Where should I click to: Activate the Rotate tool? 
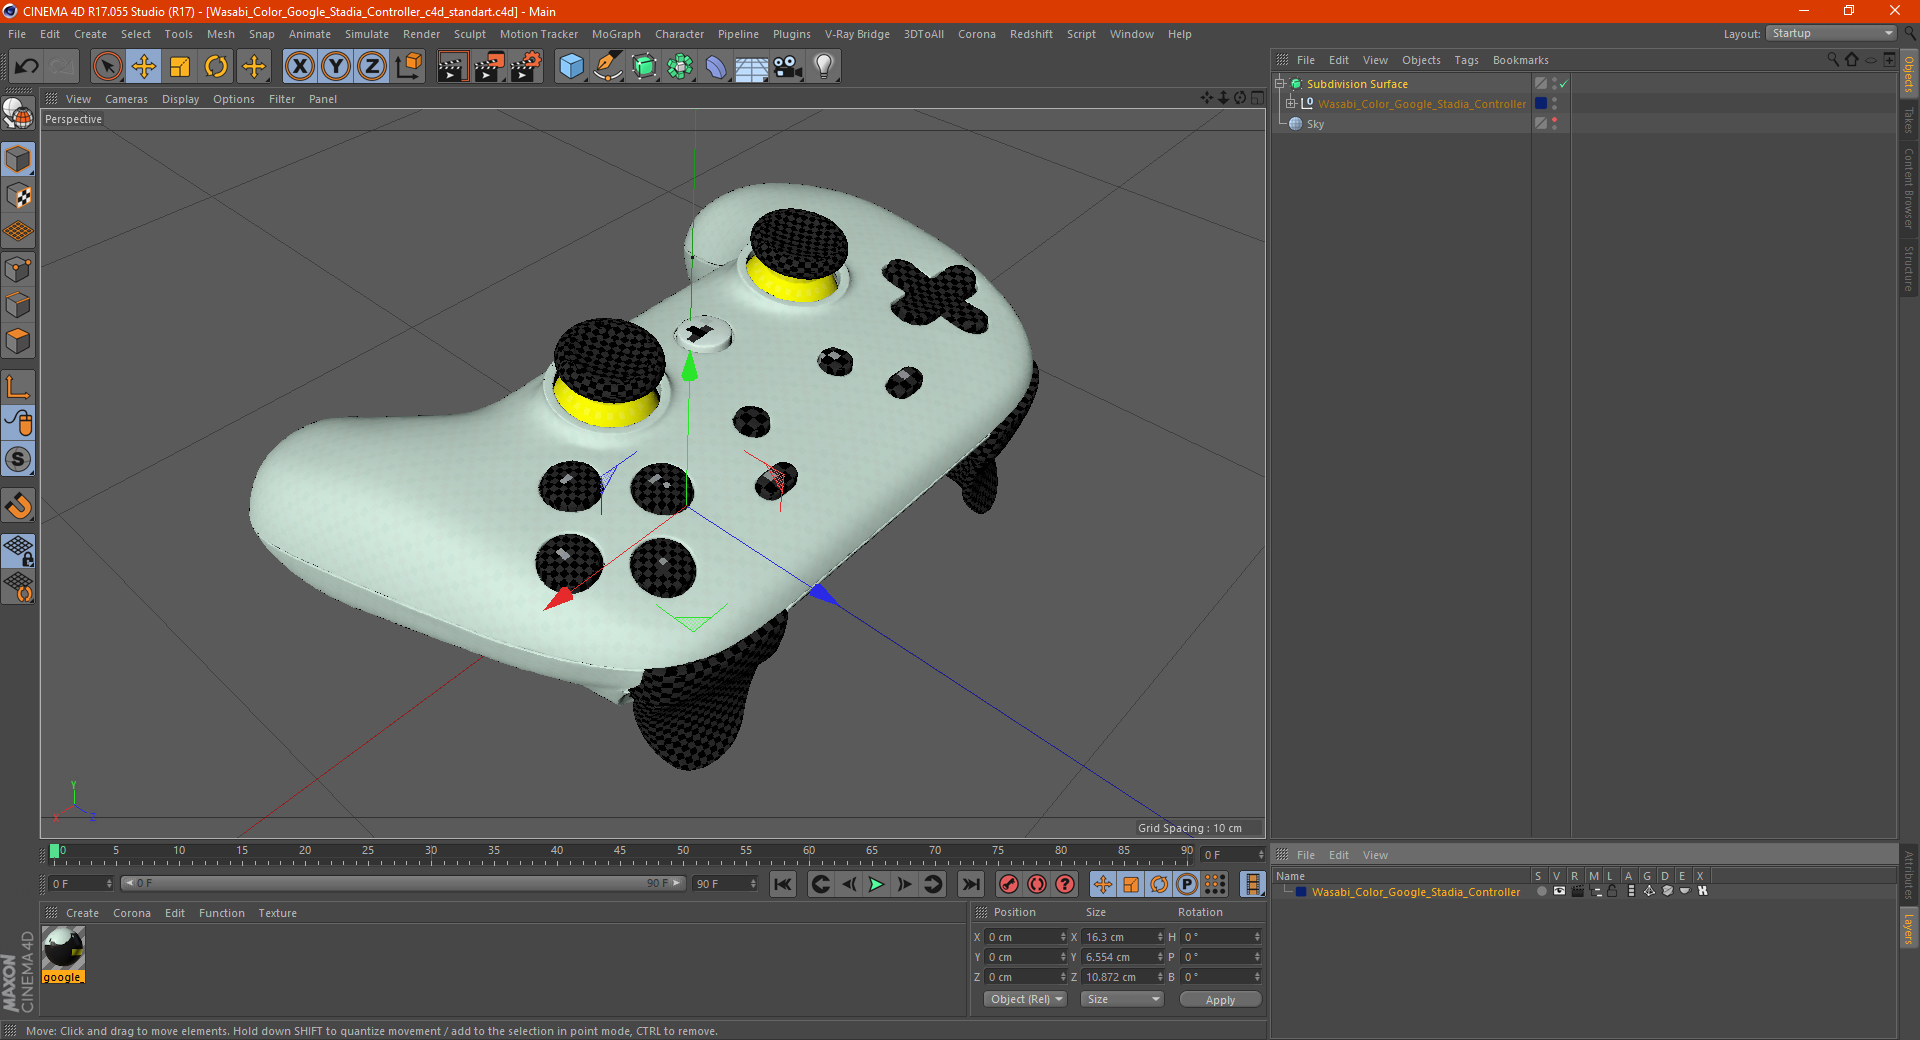pos(216,67)
